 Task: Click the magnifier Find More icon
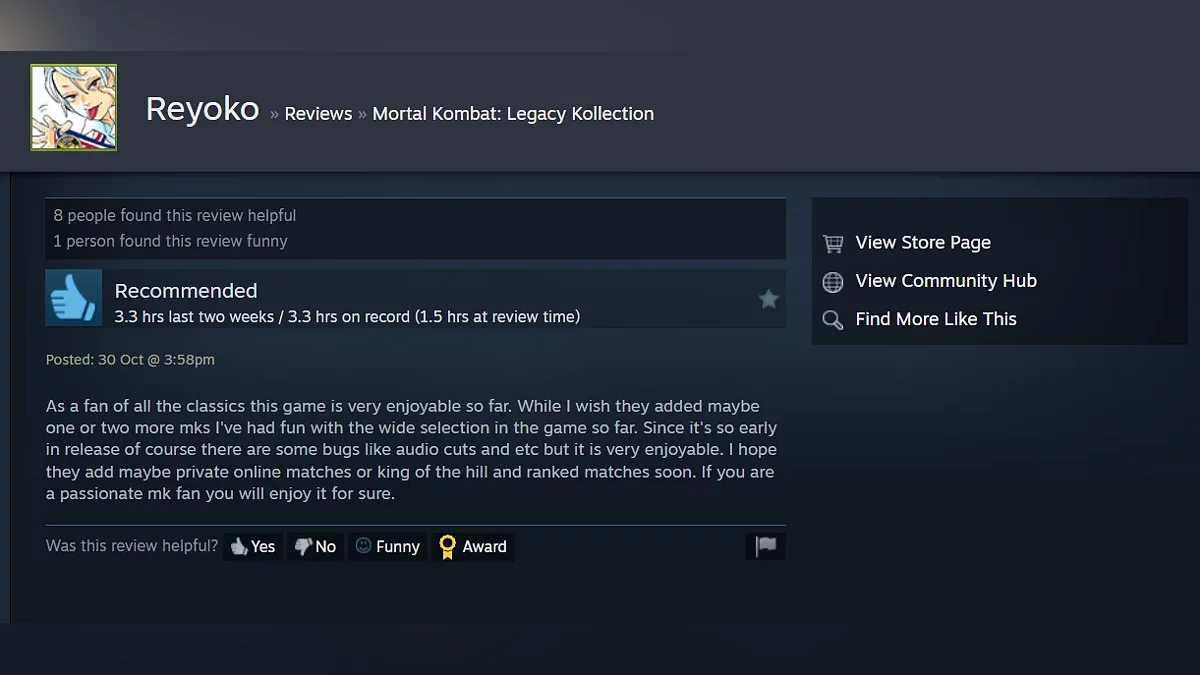coord(832,320)
